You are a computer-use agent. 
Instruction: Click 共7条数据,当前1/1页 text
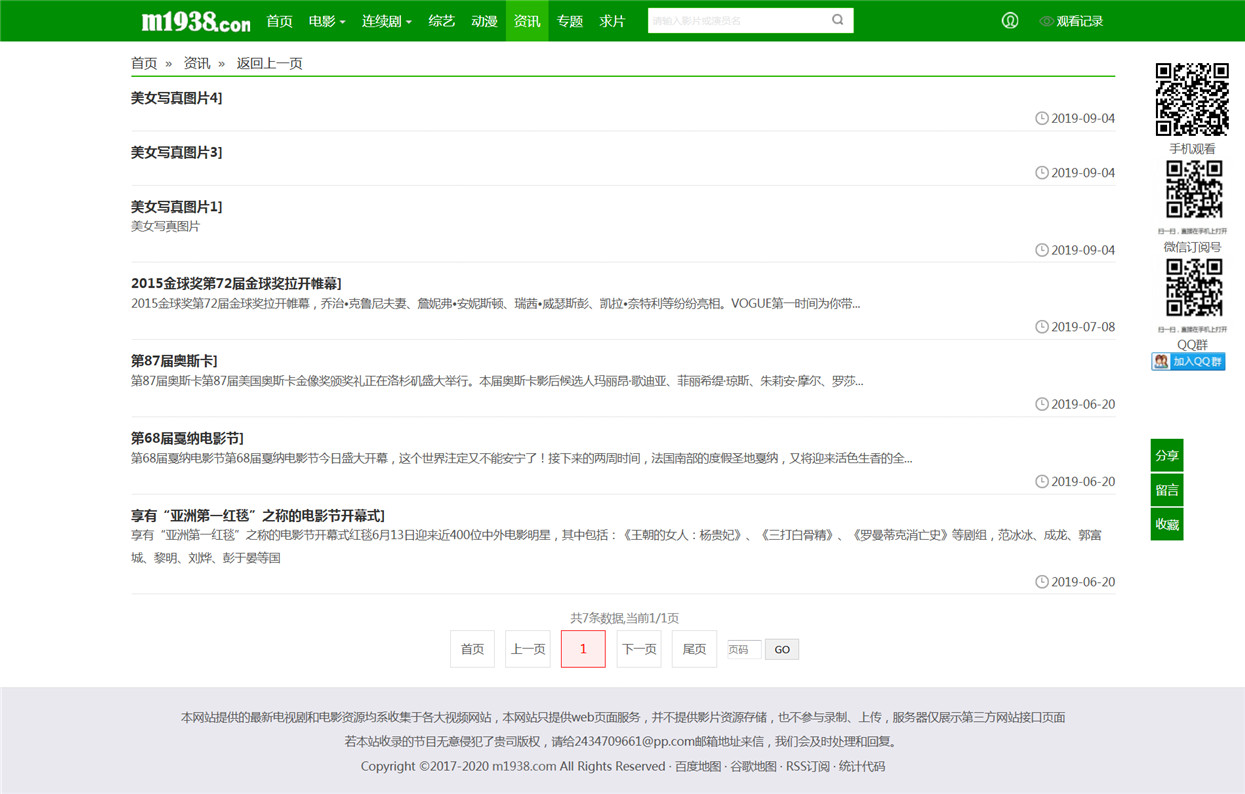pos(624,618)
